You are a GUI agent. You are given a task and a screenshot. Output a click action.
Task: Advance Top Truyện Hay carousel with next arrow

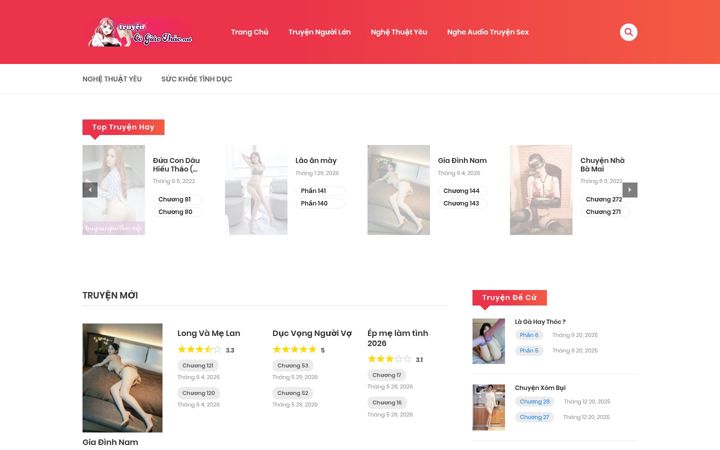pos(630,190)
